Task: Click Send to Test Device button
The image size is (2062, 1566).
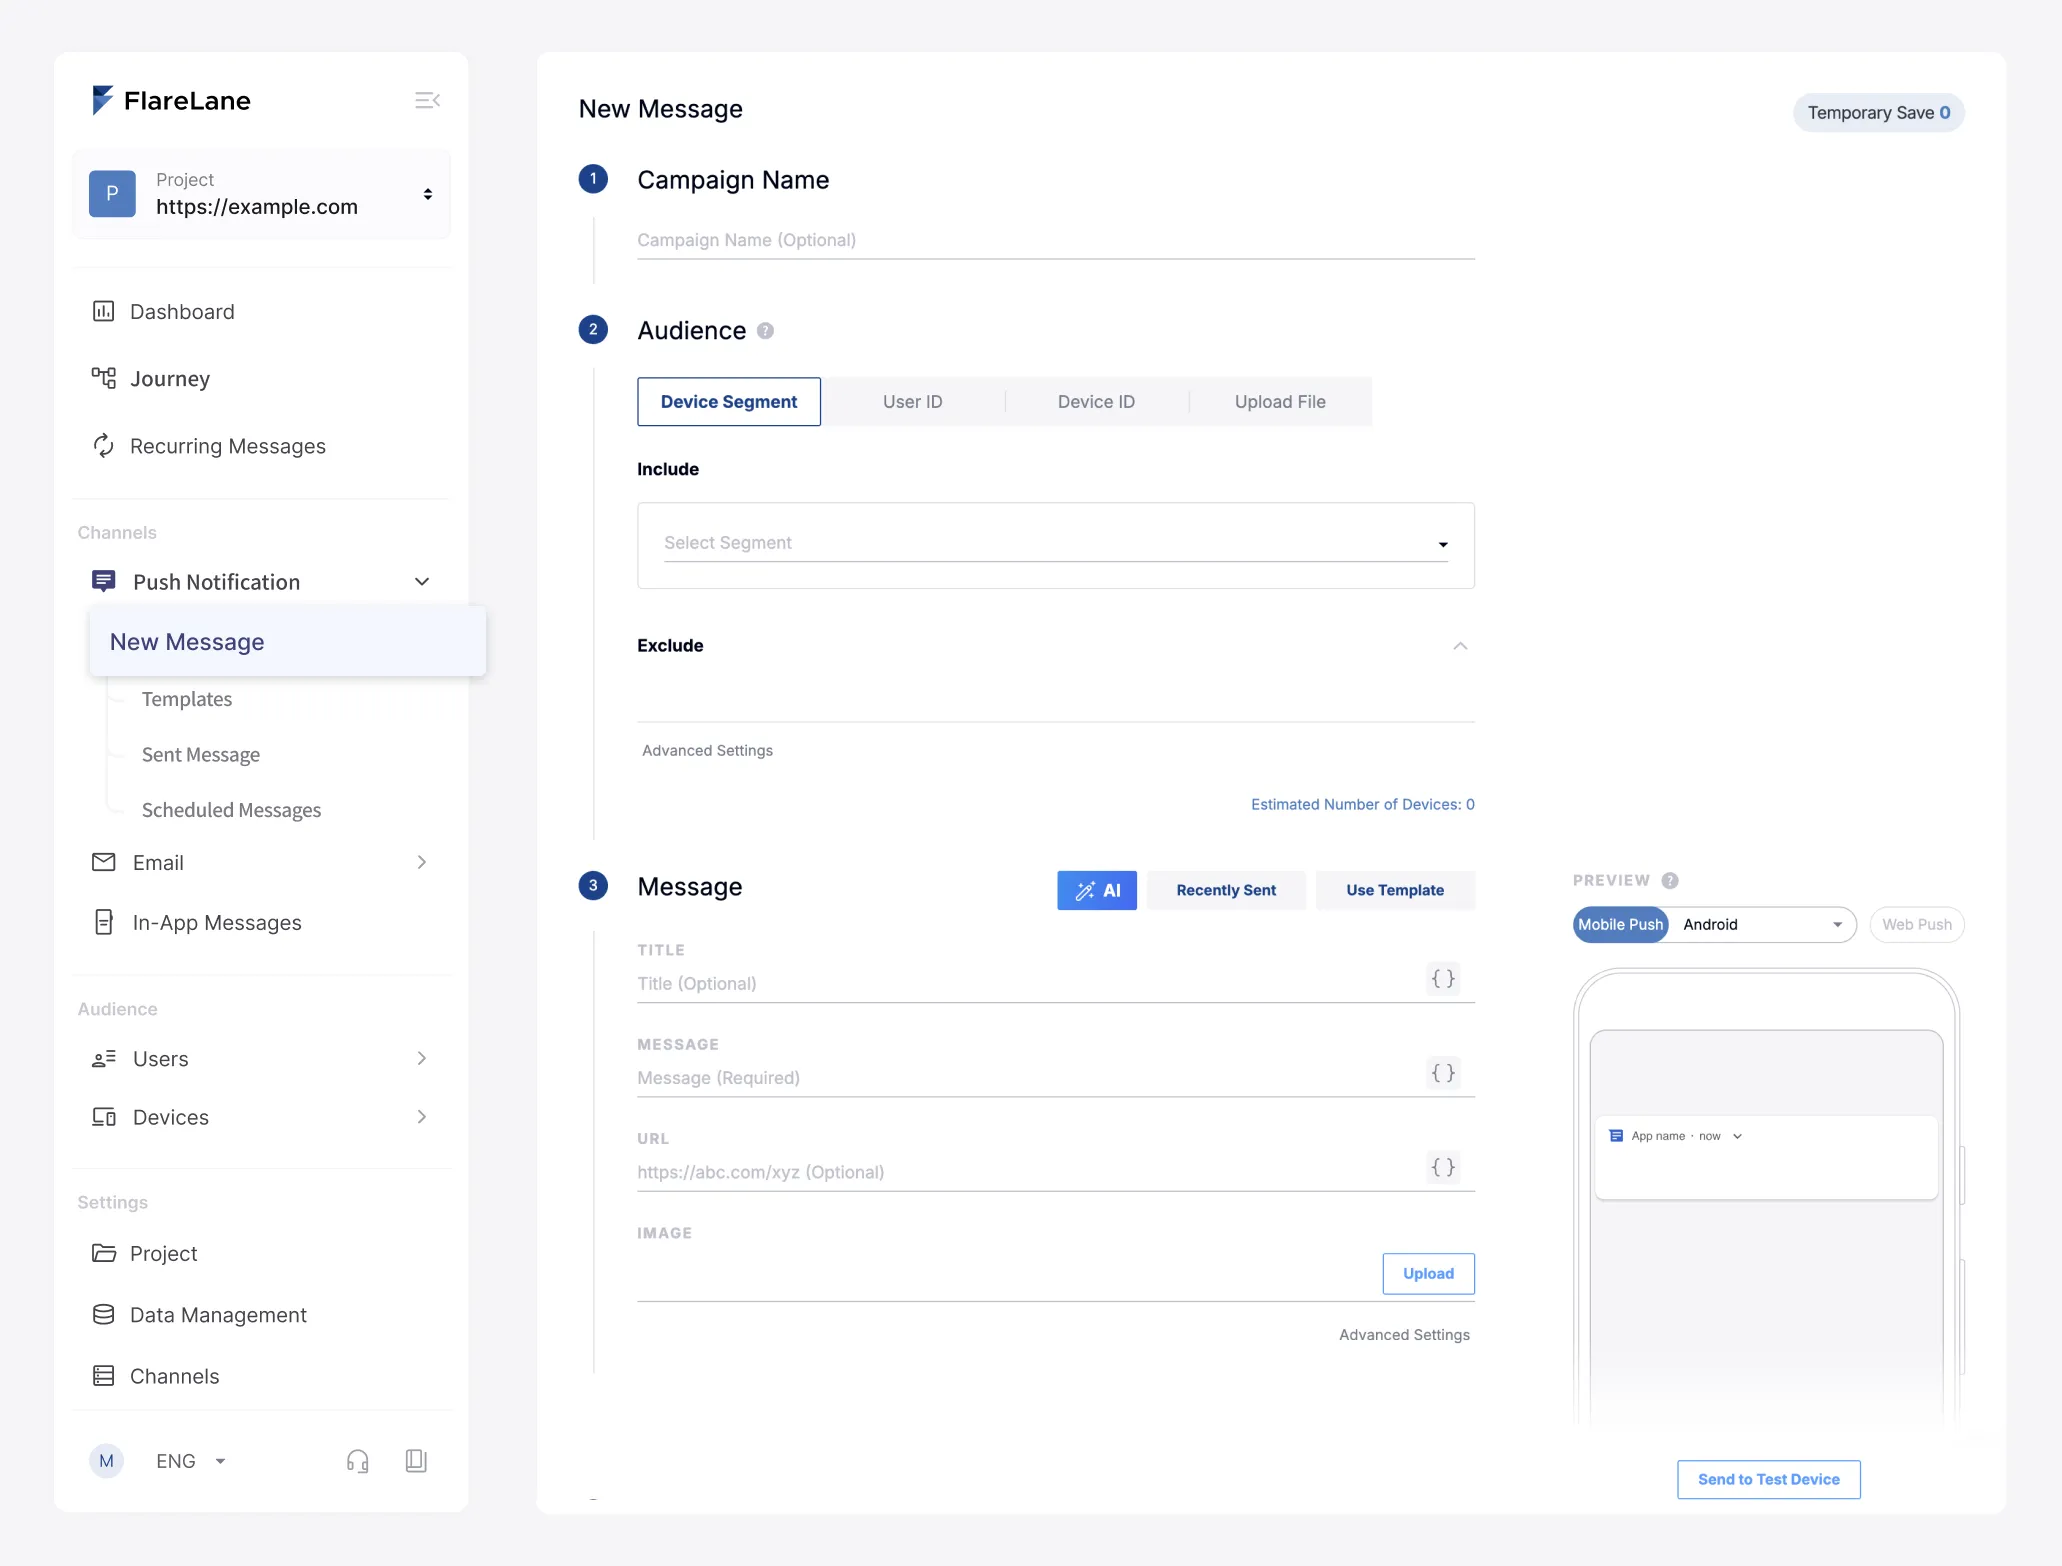Action: pyautogui.click(x=1768, y=1479)
